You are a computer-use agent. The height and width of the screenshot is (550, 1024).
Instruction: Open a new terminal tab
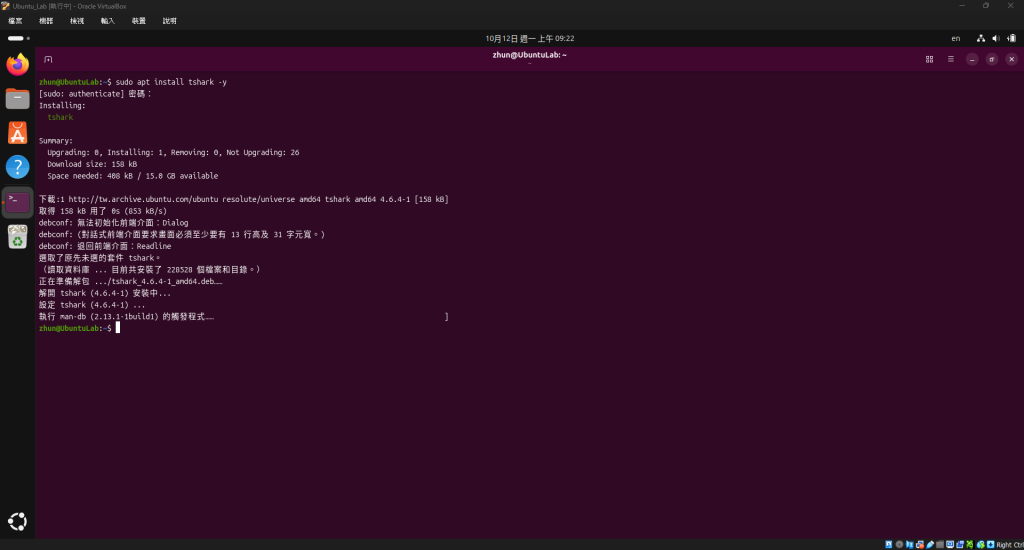(x=48, y=59)
